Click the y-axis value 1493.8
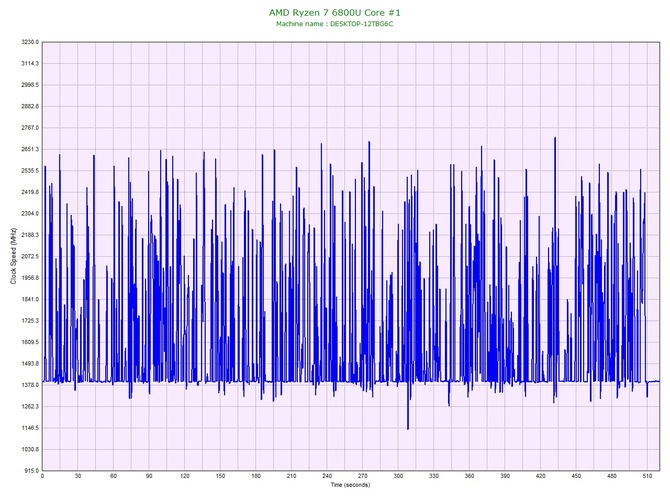Viewport: 670px width, 502px height. point(30,364)
